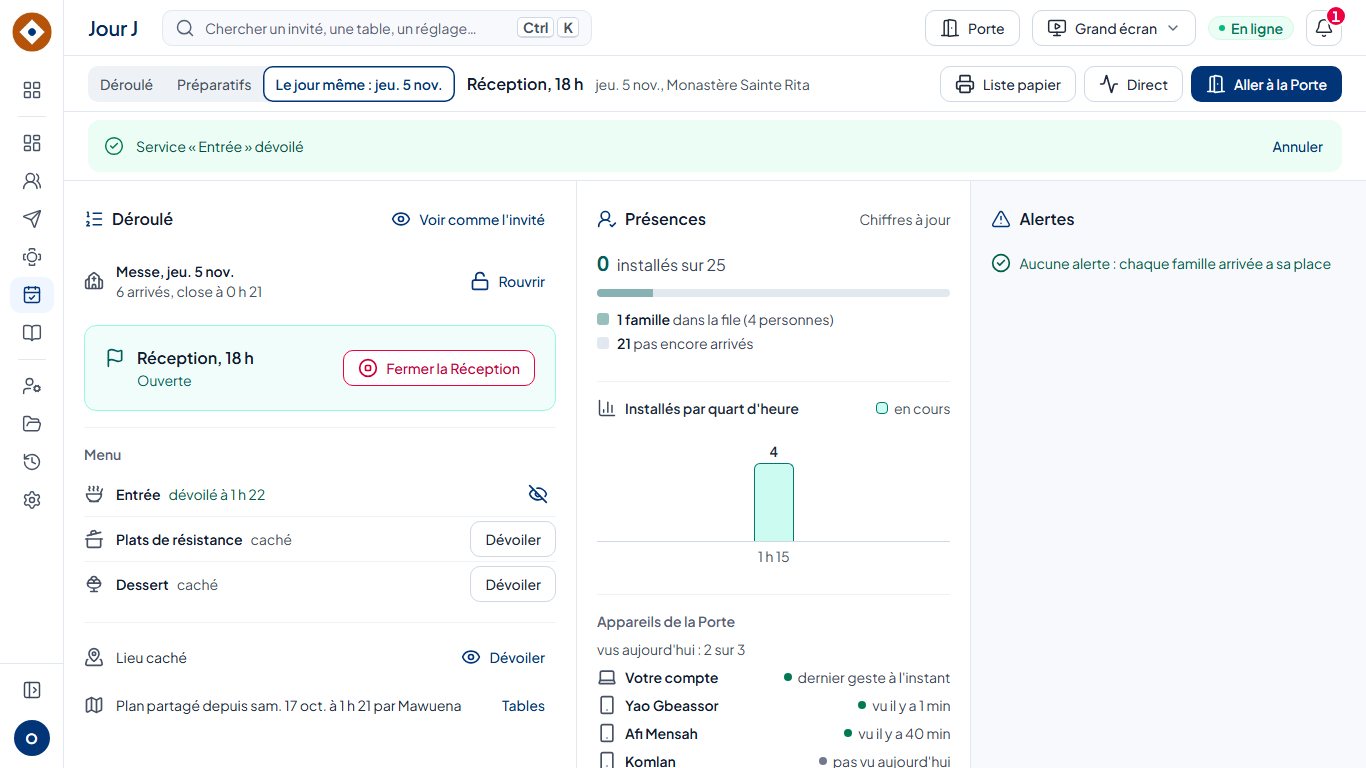Select the Le jour même tab
Screen dimensions: 1366x768
(359, 85)
